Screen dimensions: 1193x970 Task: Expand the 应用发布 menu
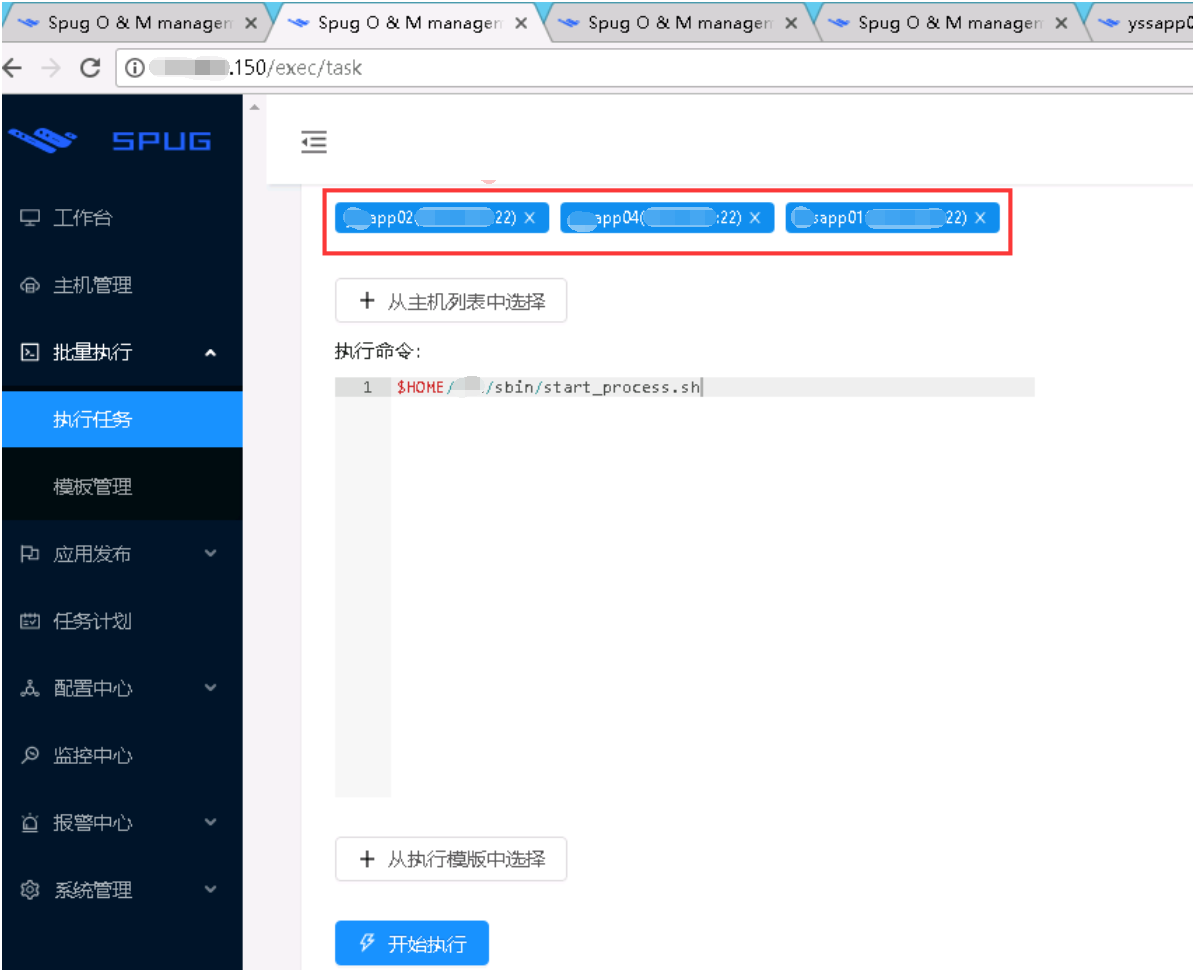122,553
